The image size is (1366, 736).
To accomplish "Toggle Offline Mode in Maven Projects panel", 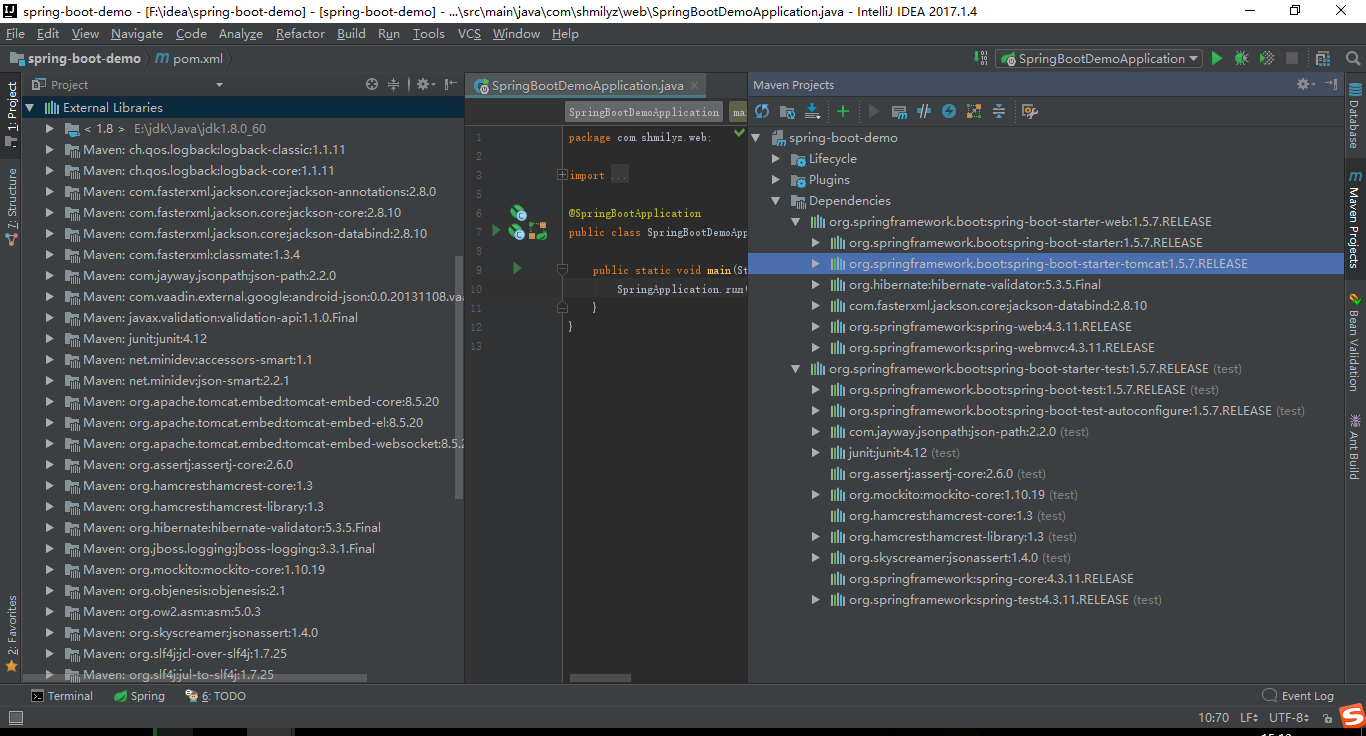I will pos(950,111).
